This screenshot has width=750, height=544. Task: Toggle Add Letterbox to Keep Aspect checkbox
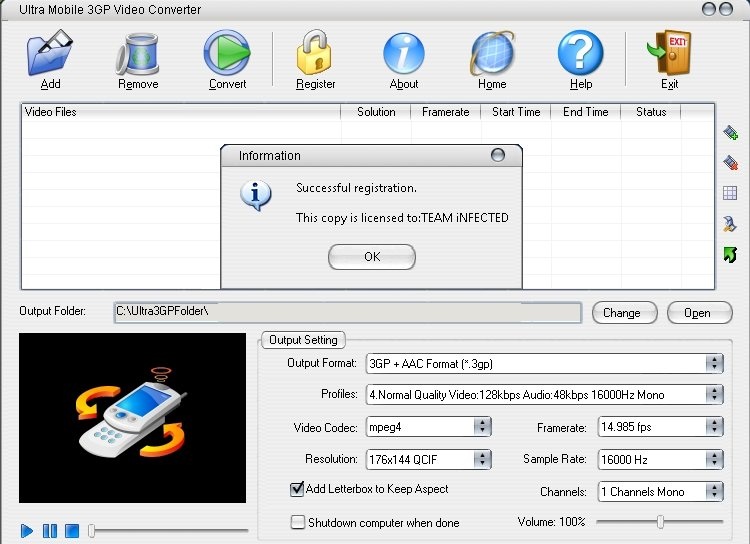tap(297, 489)
